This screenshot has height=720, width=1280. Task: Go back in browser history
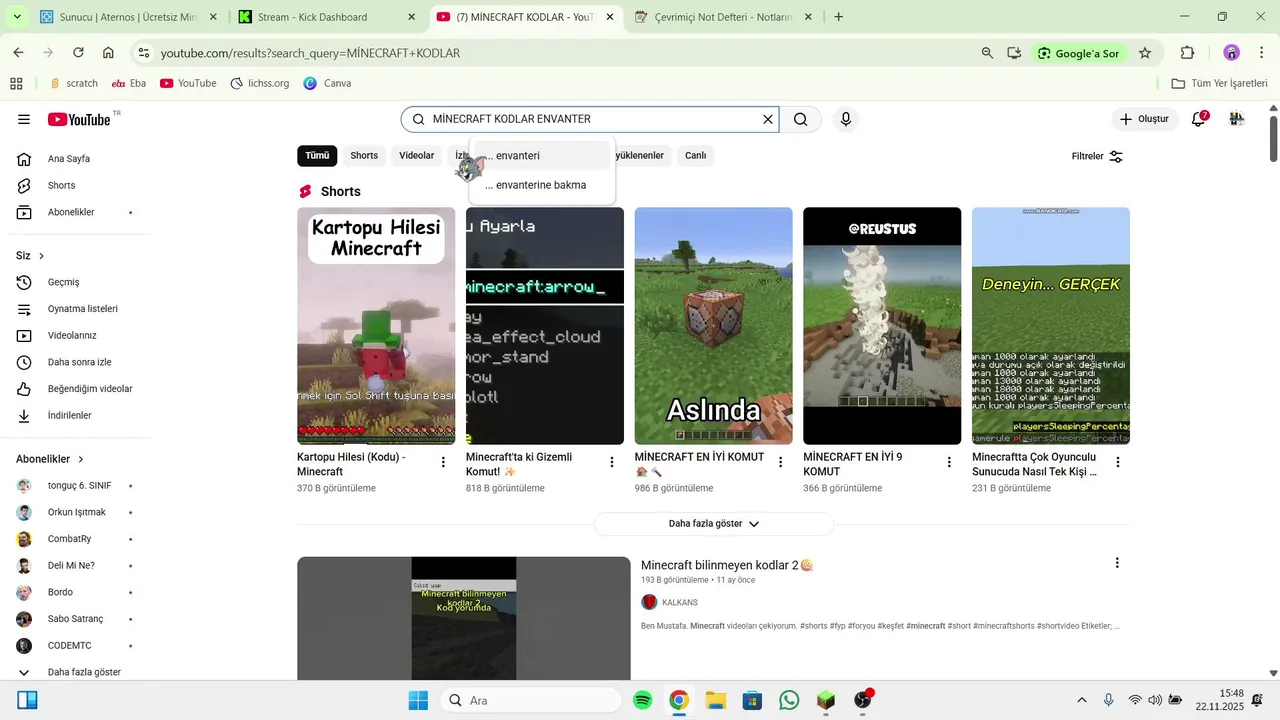(18, 53)
